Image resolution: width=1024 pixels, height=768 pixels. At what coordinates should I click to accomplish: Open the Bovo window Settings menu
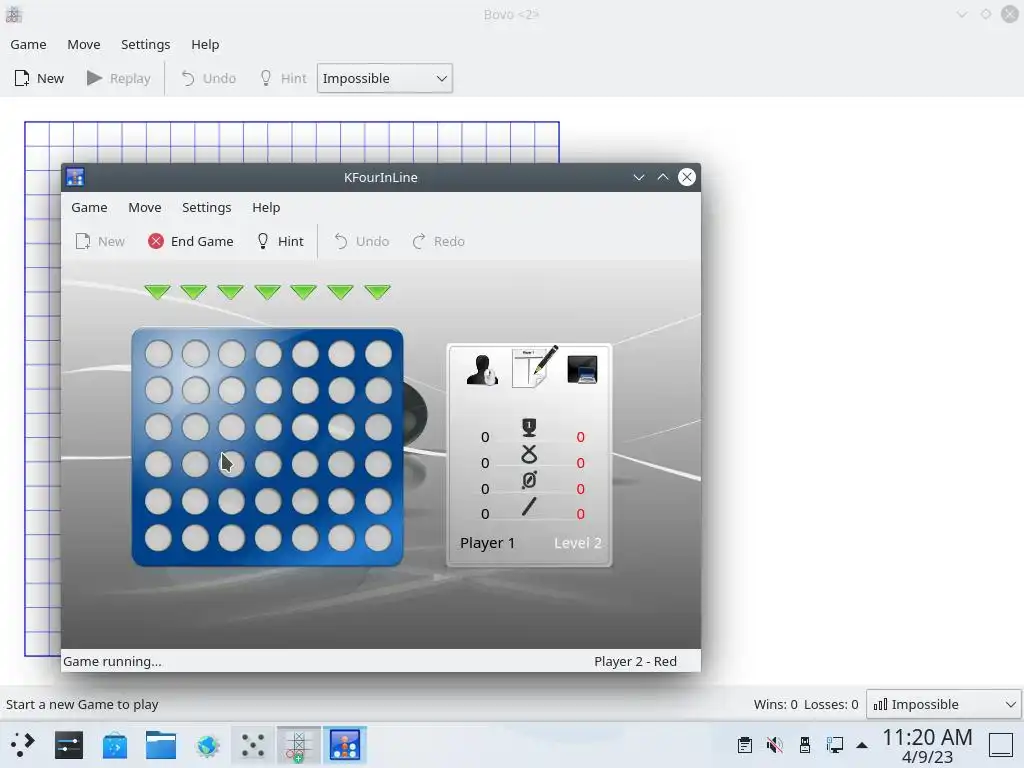coord(145,44)
